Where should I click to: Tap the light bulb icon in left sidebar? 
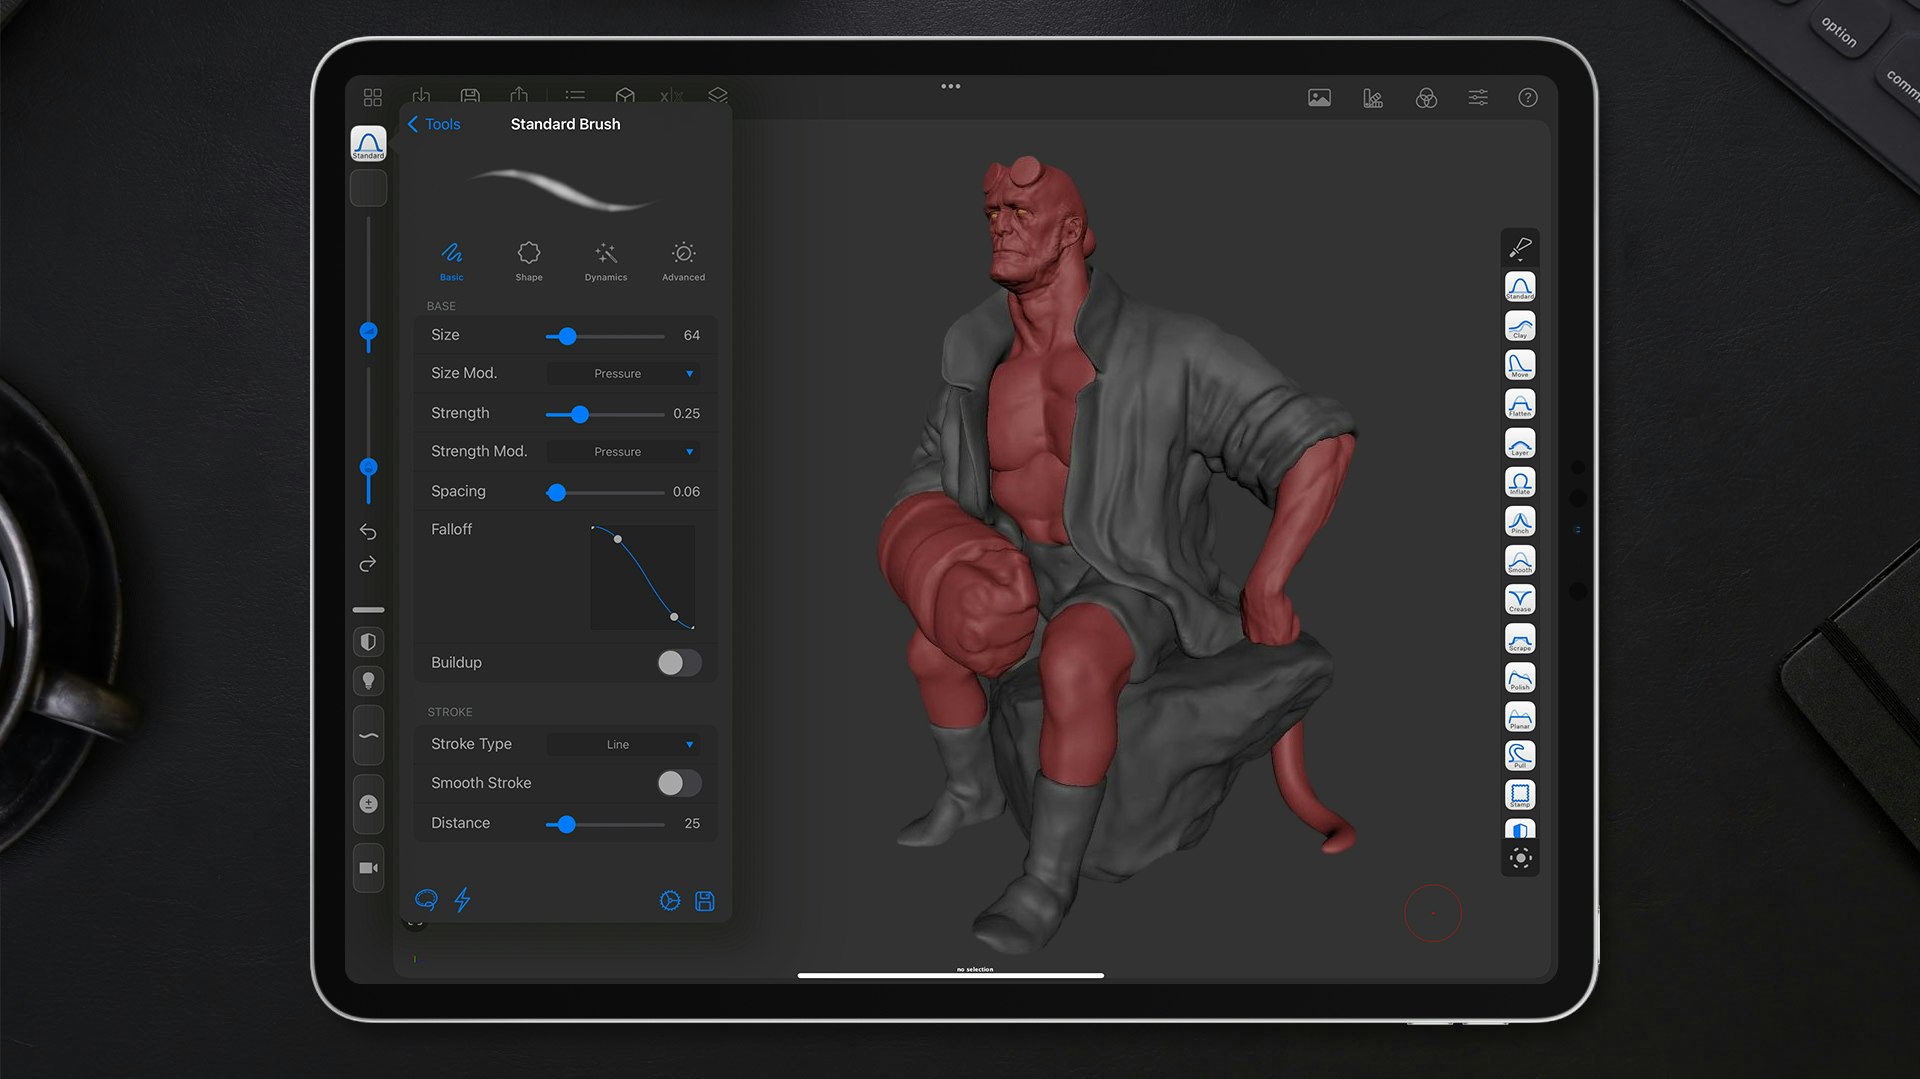click(x=368, y=681)
